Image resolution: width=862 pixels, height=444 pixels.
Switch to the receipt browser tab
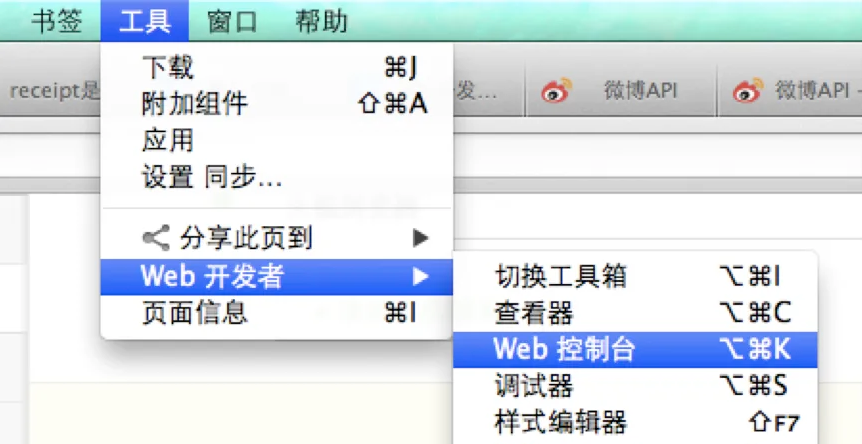(52, 91)
